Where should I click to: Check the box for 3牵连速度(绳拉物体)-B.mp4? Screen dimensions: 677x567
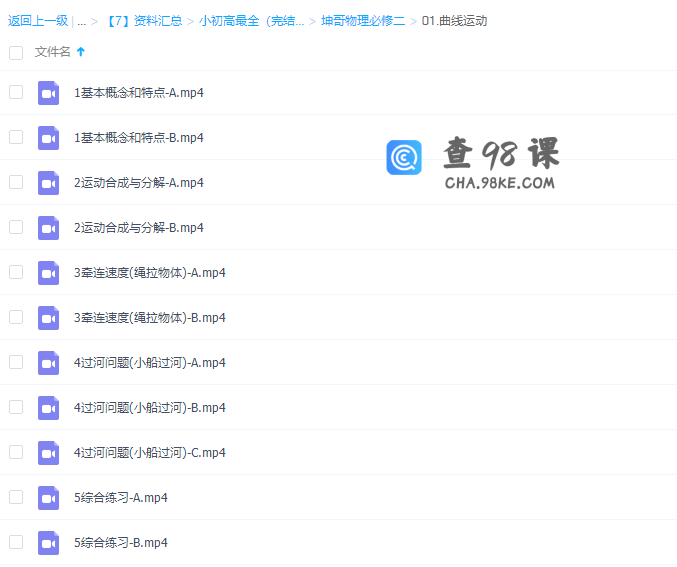tap(16, 317)
